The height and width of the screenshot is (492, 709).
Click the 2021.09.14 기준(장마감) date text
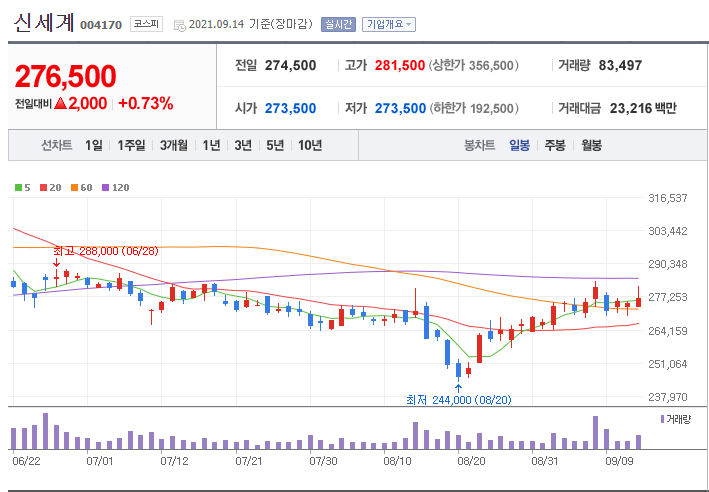[251, 24]
